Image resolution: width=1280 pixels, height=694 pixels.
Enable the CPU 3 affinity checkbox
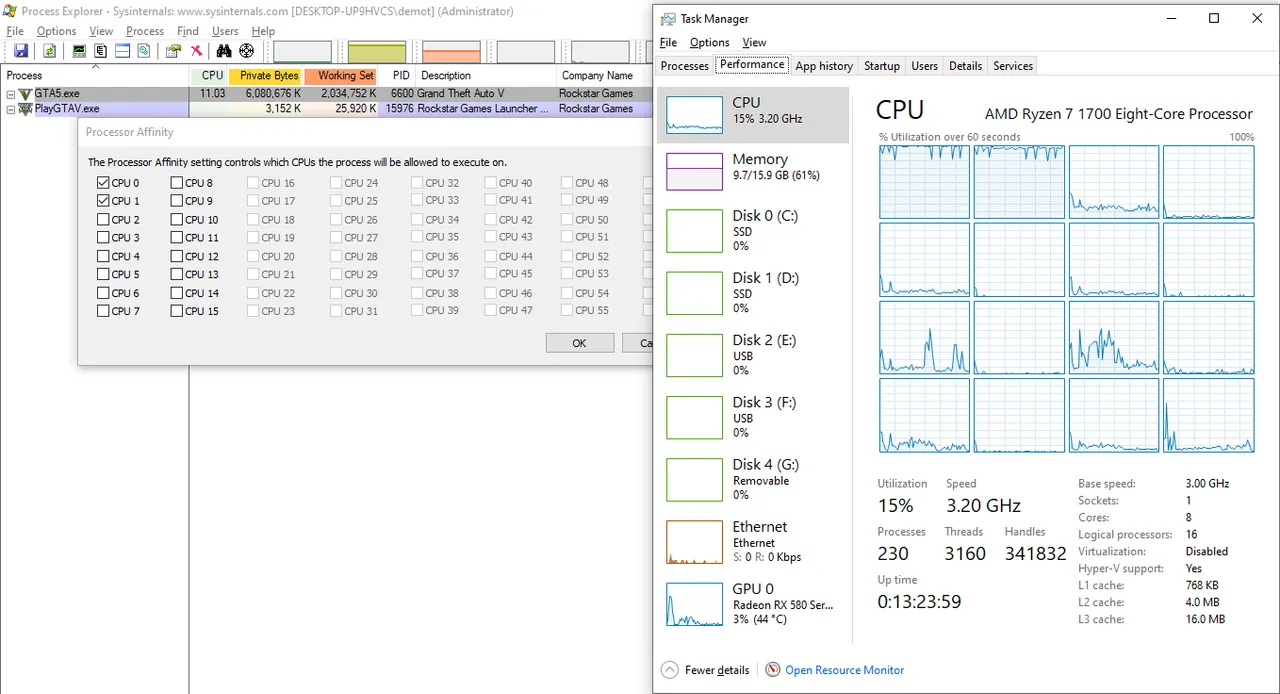[x=103, y=238]
